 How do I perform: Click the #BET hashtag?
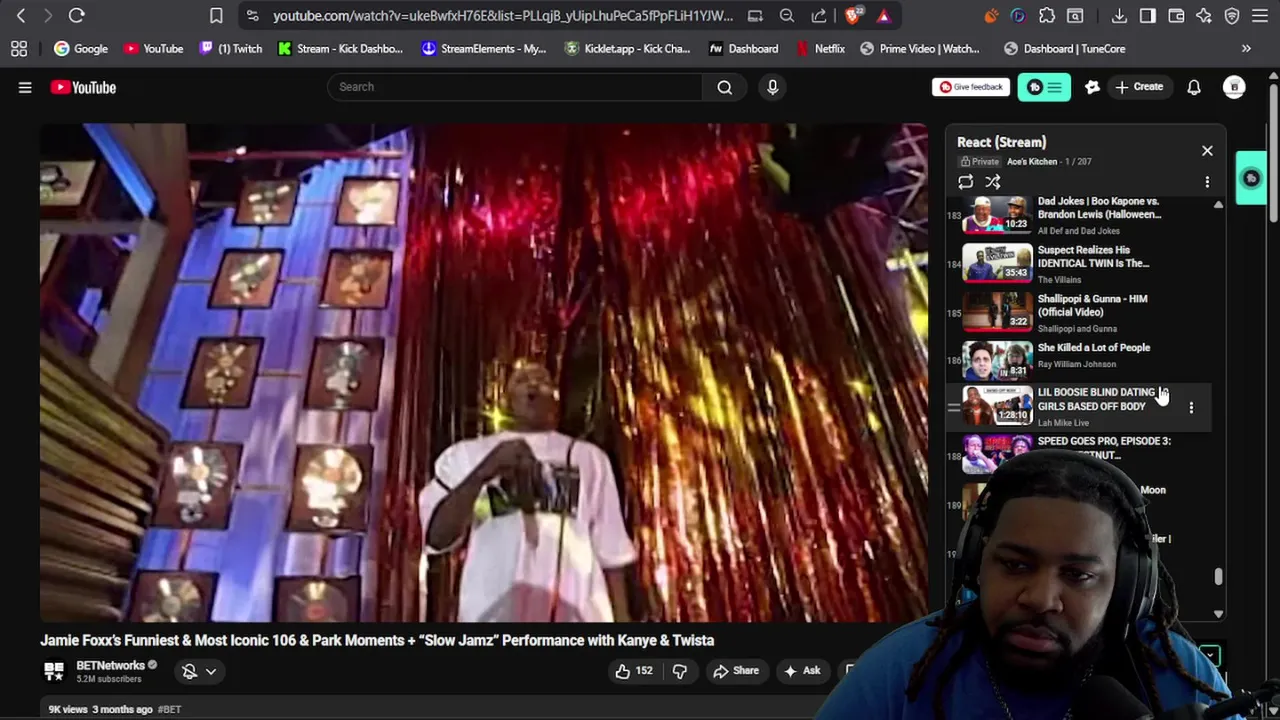tap(169, 709)
